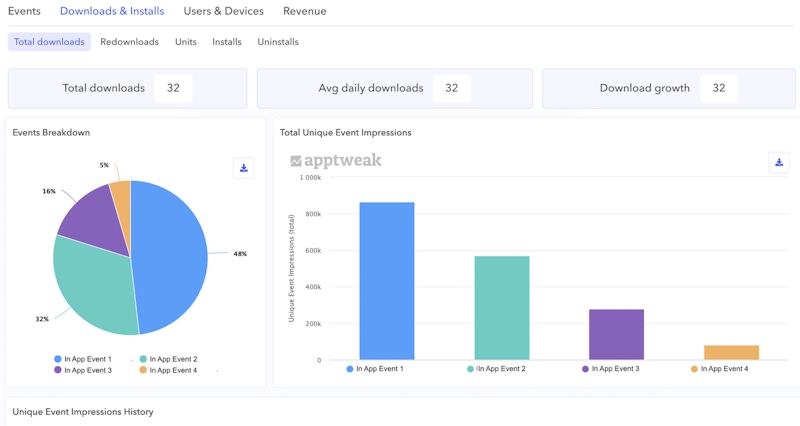Image resolution: width=800 pixels, height=426 pixels.
Task: Click the purple In App Event 3 bar
Action: pyautogui.click(x=616, y=334)
